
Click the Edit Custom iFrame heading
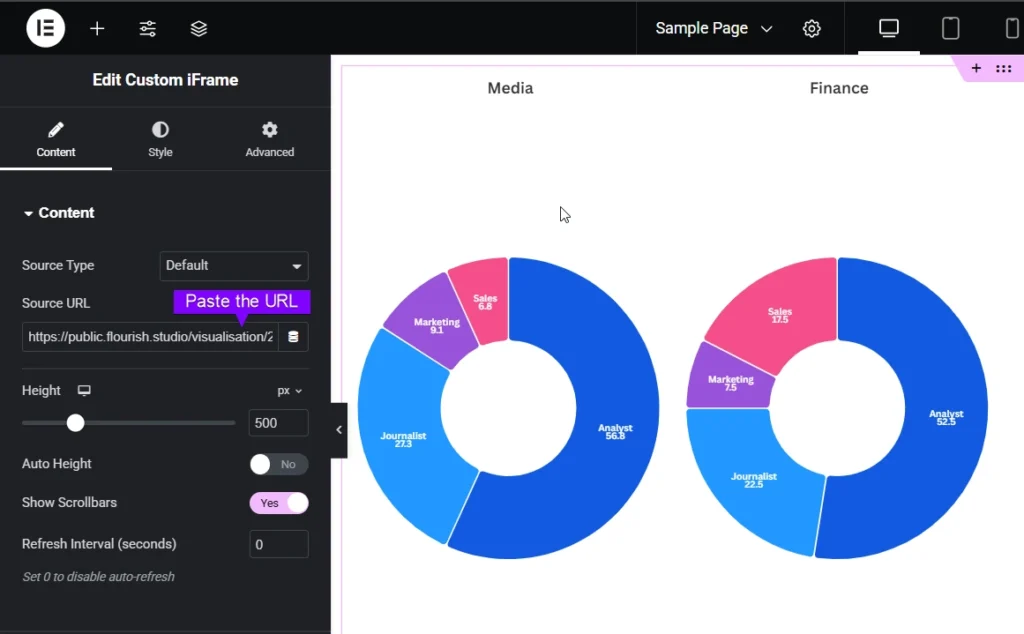(x=165, y=80)
